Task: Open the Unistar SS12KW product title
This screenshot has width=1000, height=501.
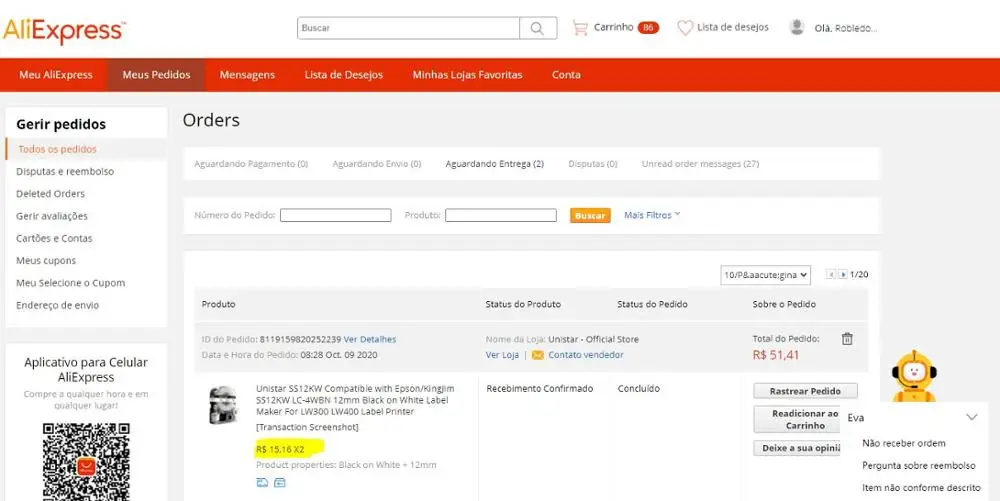Action: pos(355,400)
